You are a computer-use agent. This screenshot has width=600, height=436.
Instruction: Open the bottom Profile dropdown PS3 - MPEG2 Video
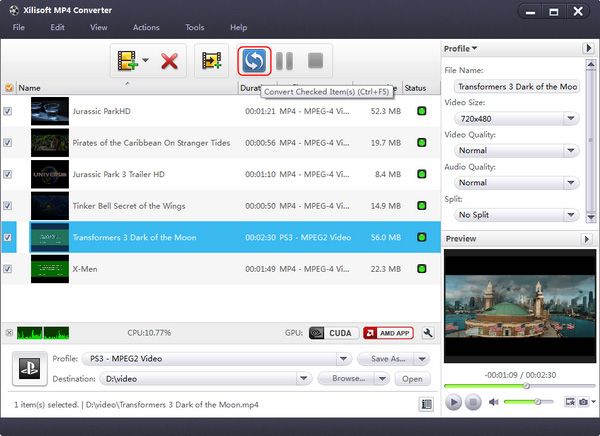[217, 359]
